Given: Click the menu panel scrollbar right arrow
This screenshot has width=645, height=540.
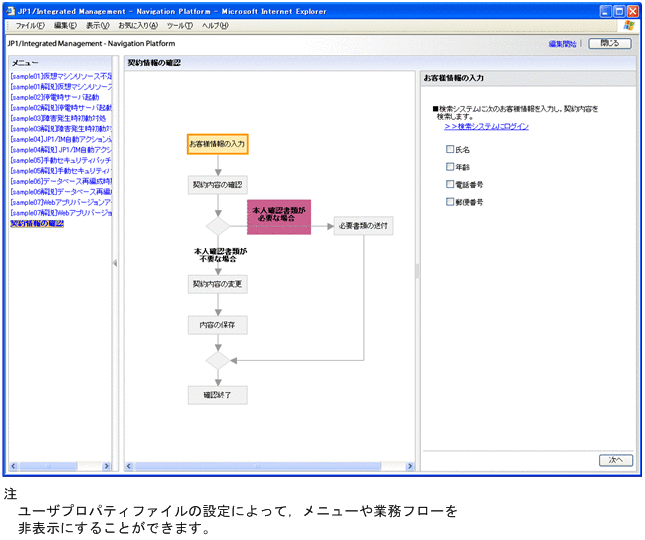Looking at the screenshot, I should coord(107,466).
